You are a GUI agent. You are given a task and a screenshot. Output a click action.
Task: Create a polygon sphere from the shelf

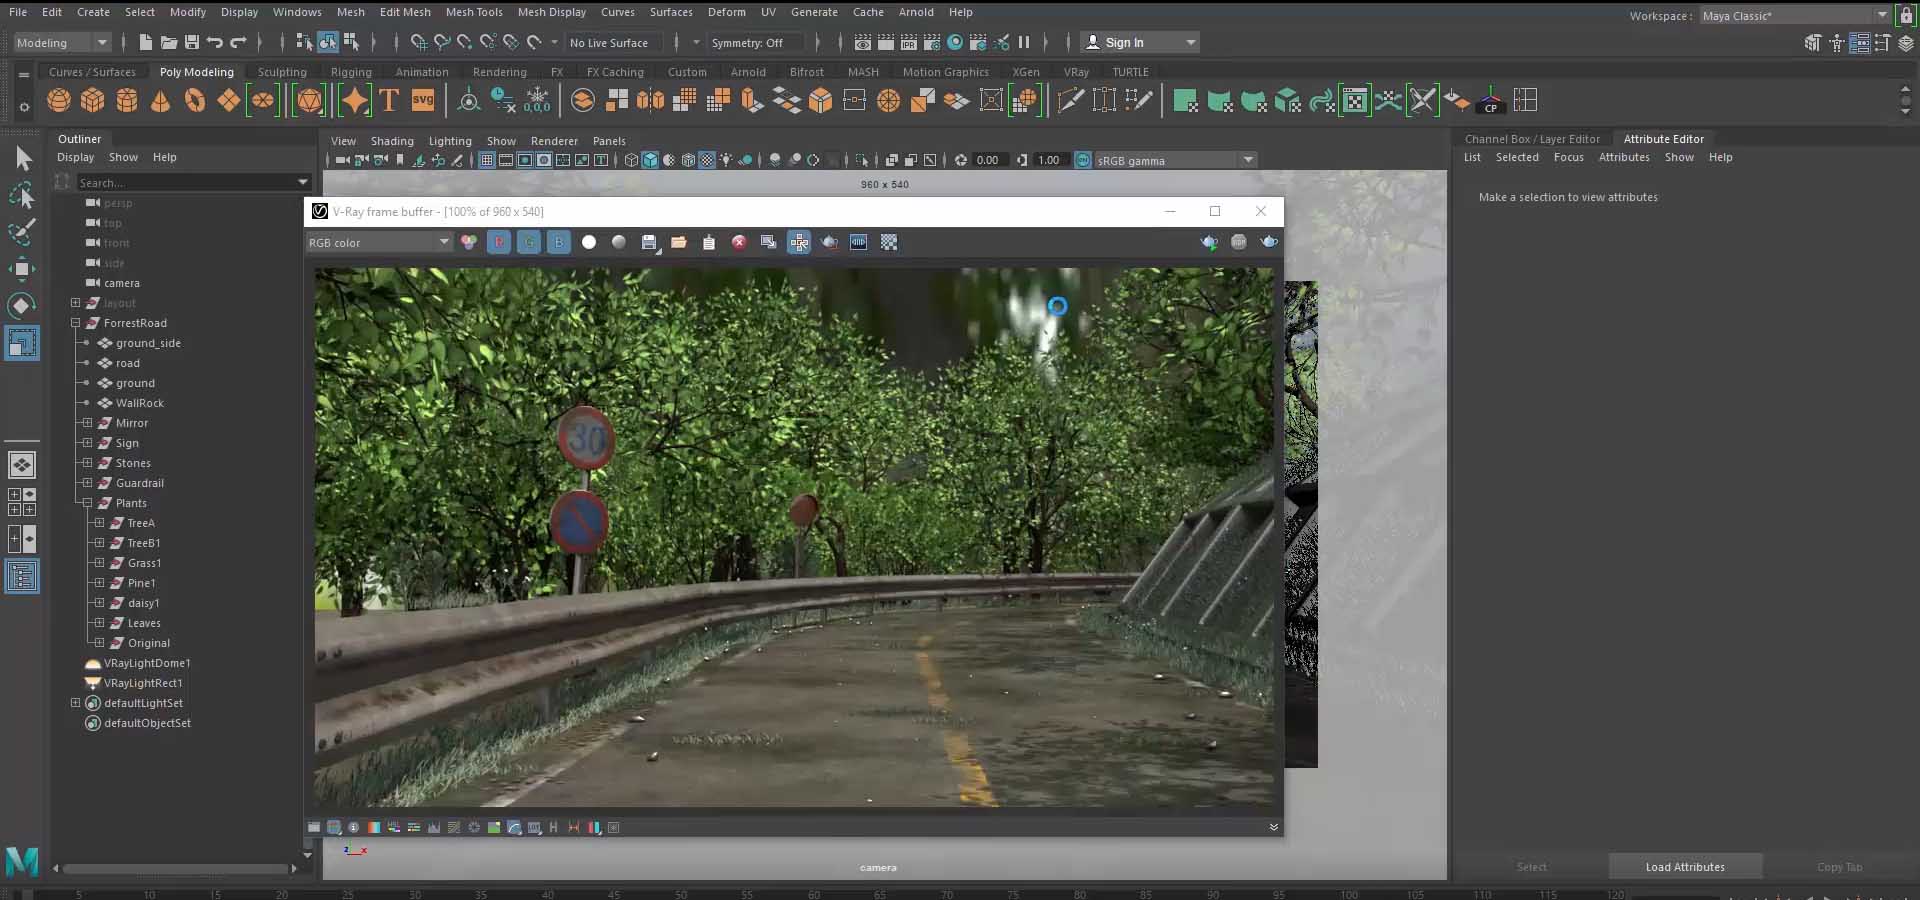[58, 100]
